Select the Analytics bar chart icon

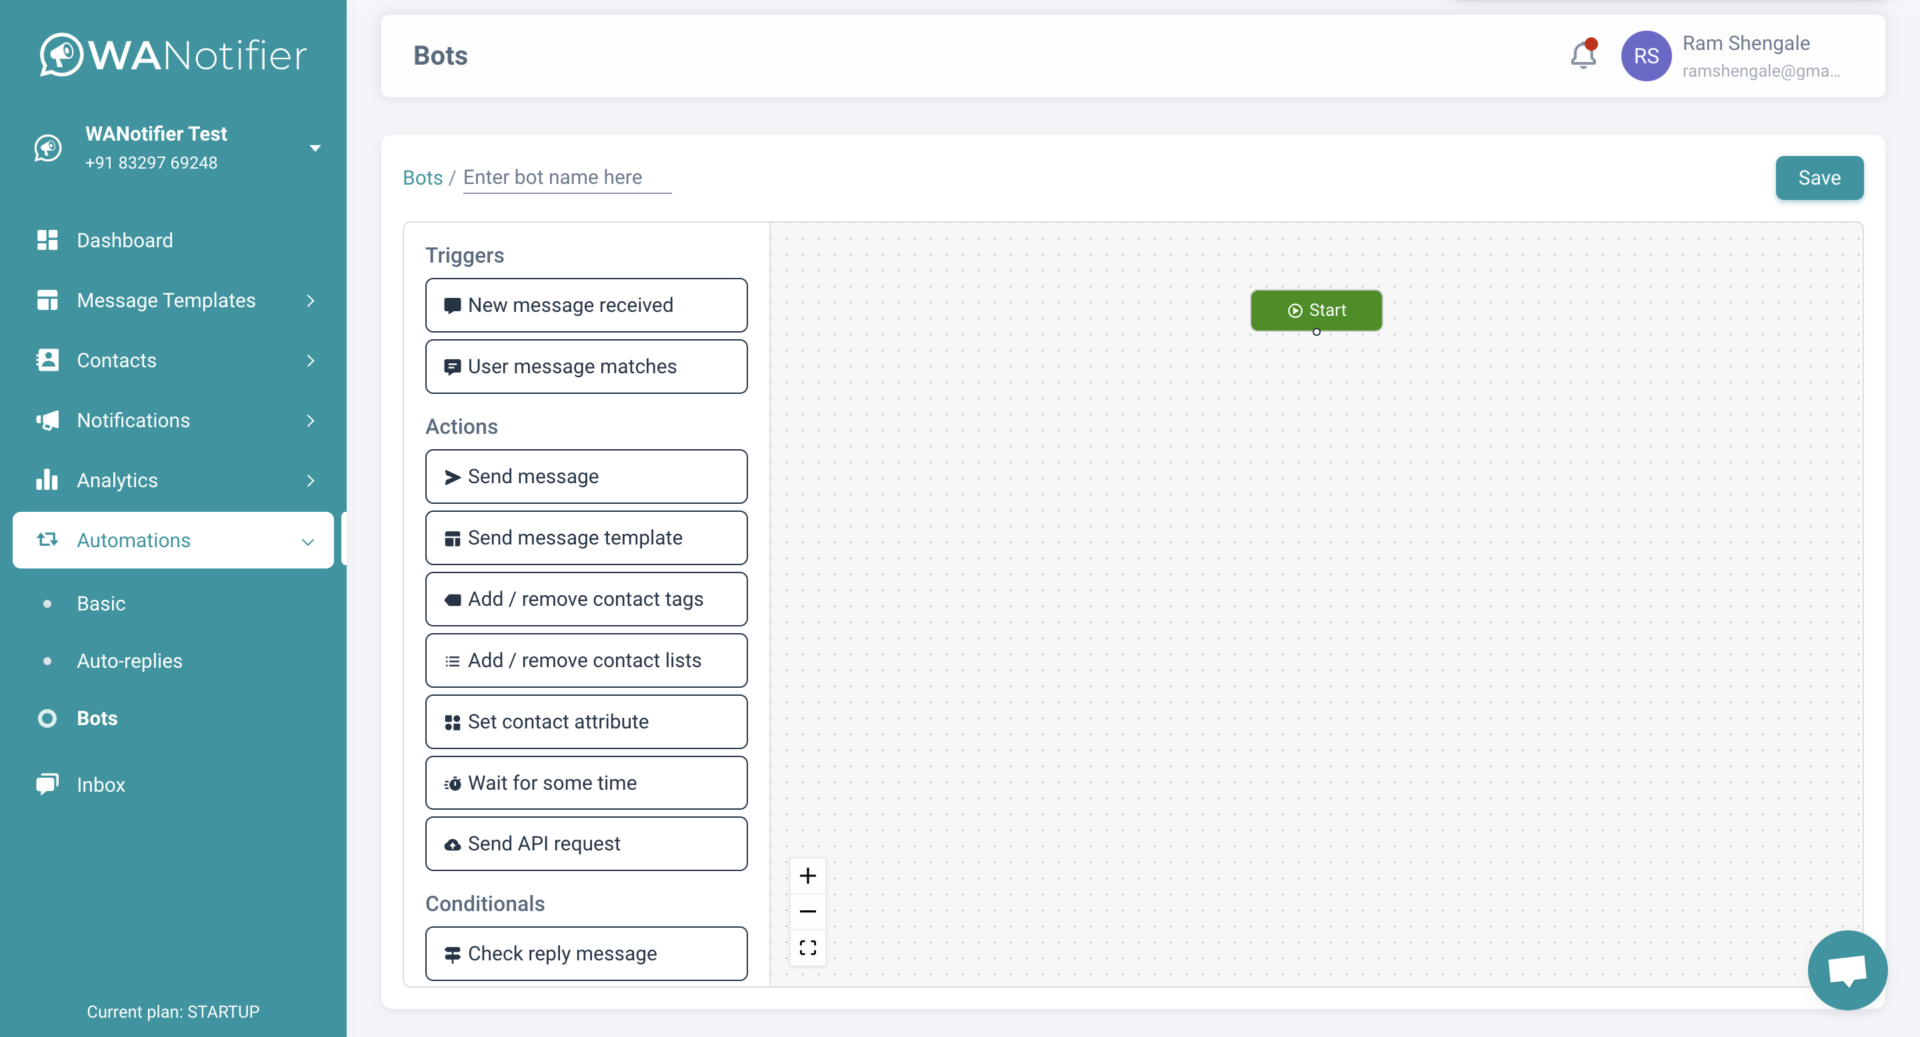pos(47,480)
